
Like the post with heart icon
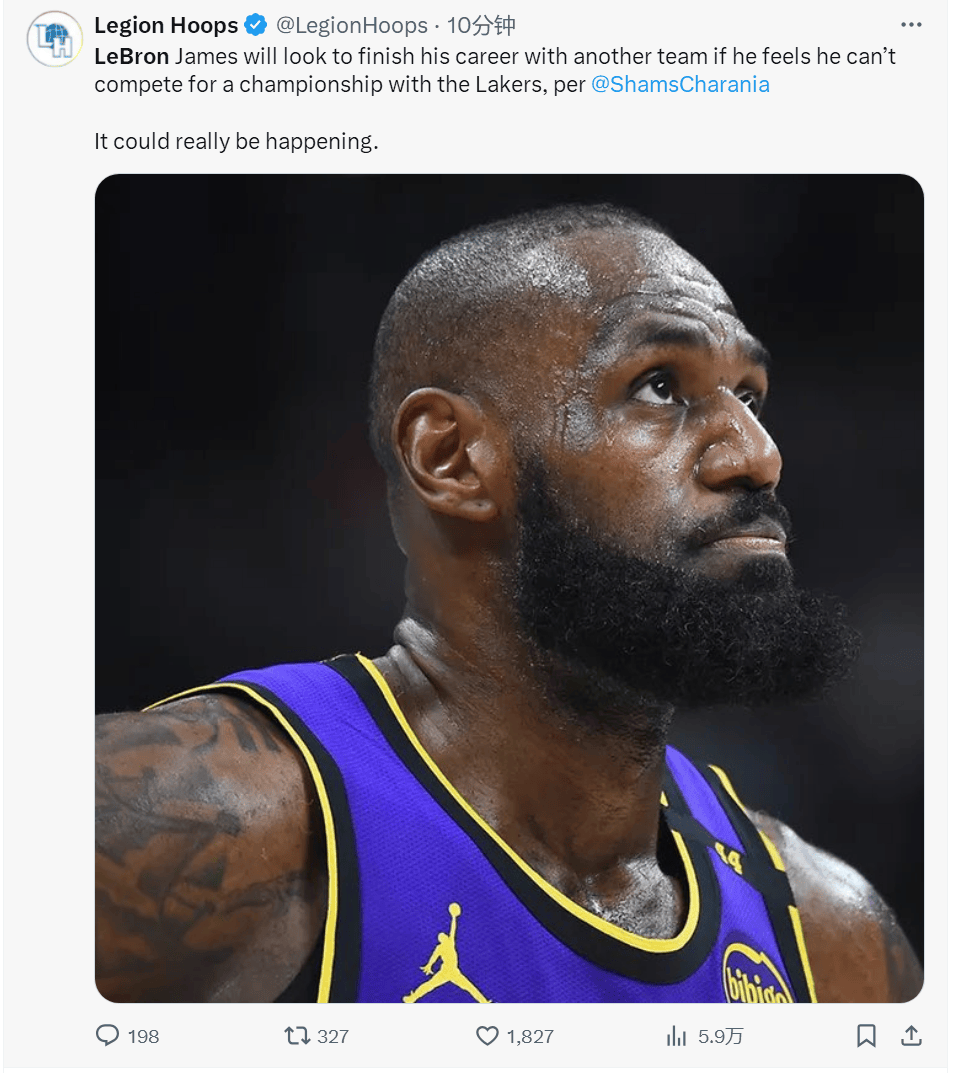[x=487, y=1035]
